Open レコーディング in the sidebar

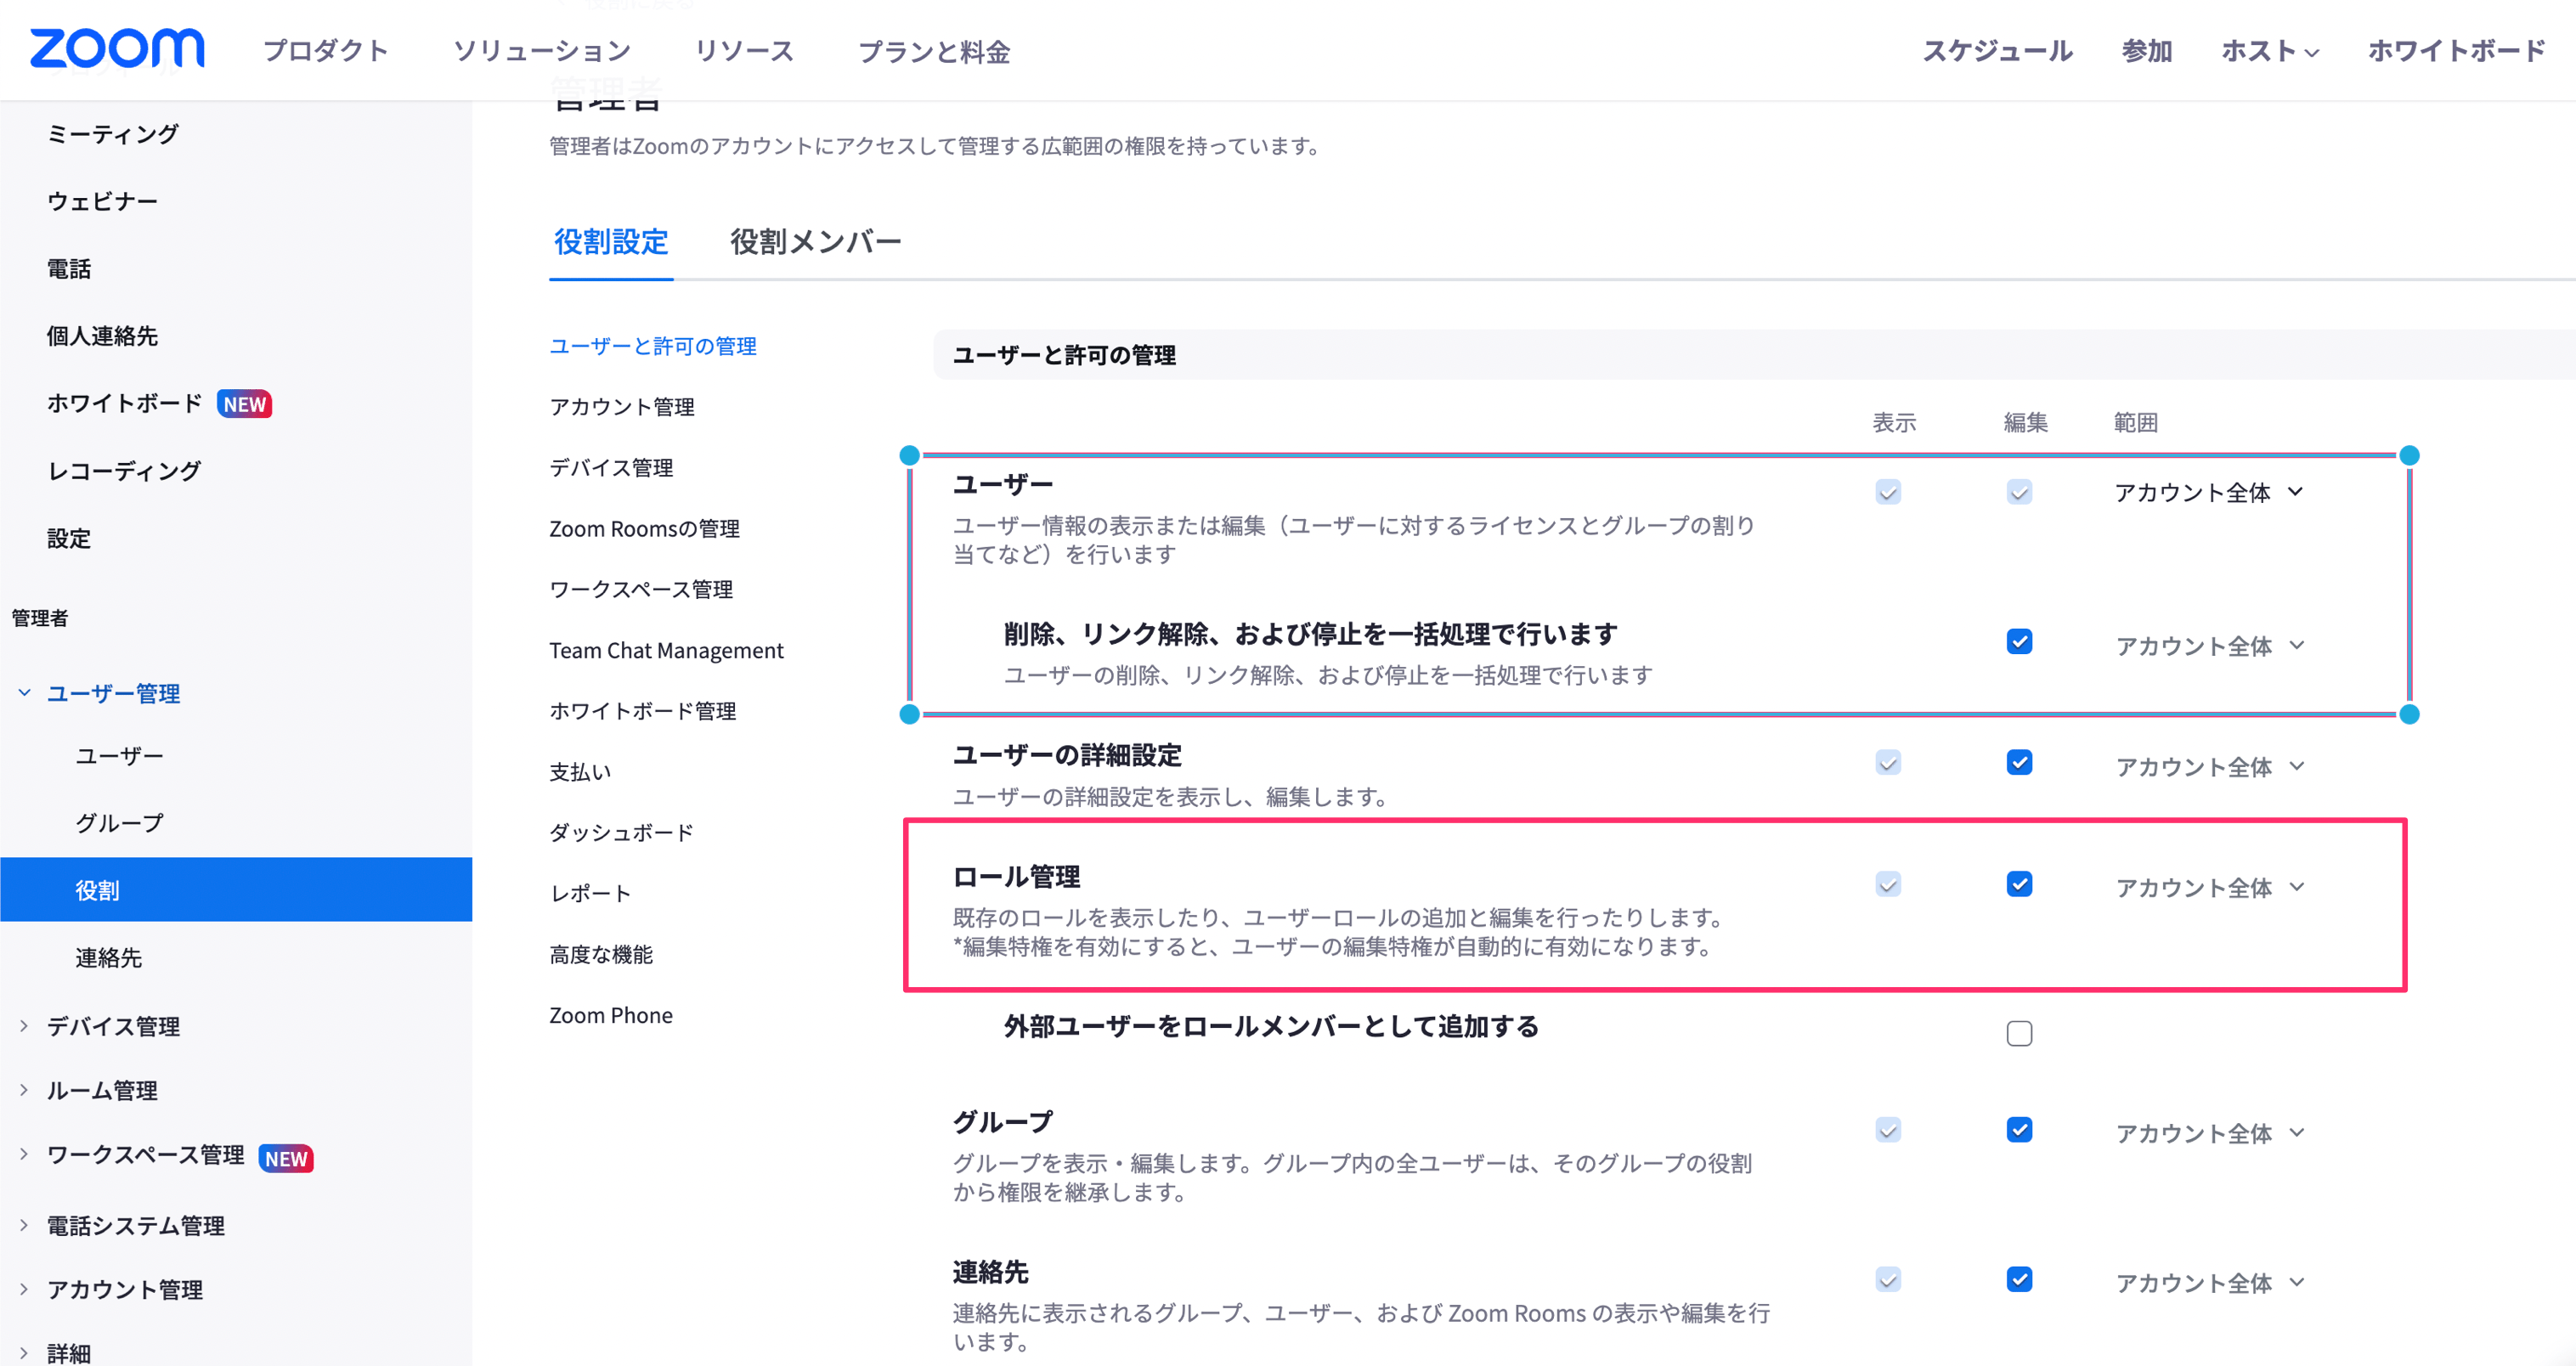point(124,471)
